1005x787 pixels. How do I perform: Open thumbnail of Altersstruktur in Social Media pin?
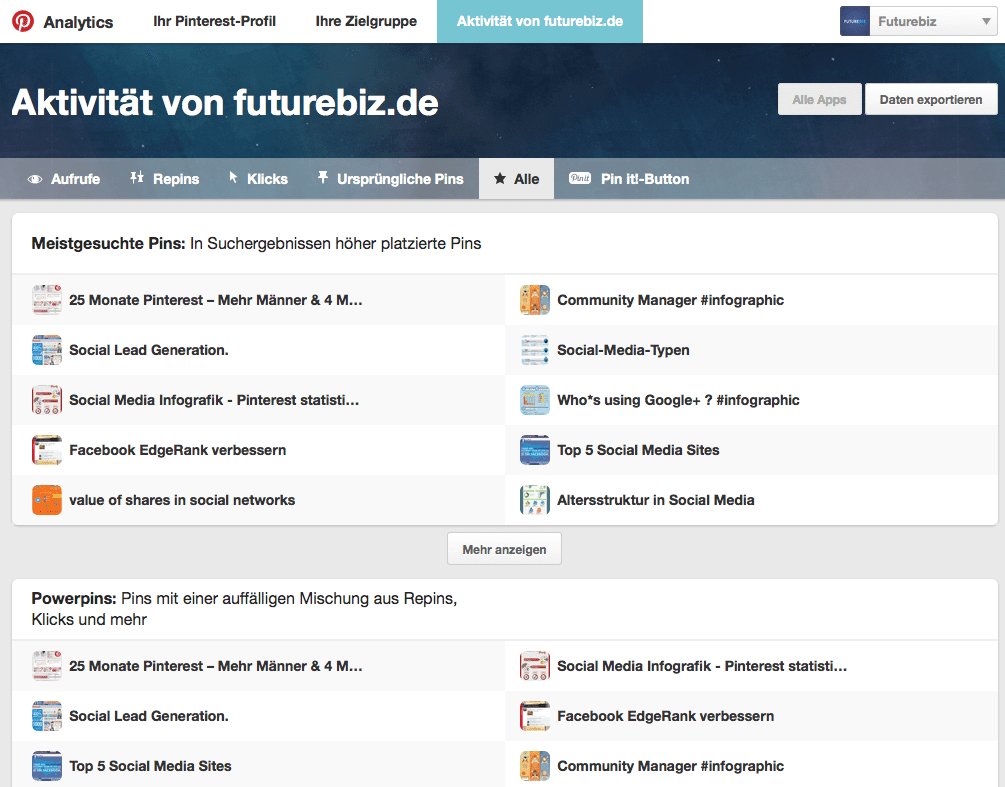click(535, 500)
